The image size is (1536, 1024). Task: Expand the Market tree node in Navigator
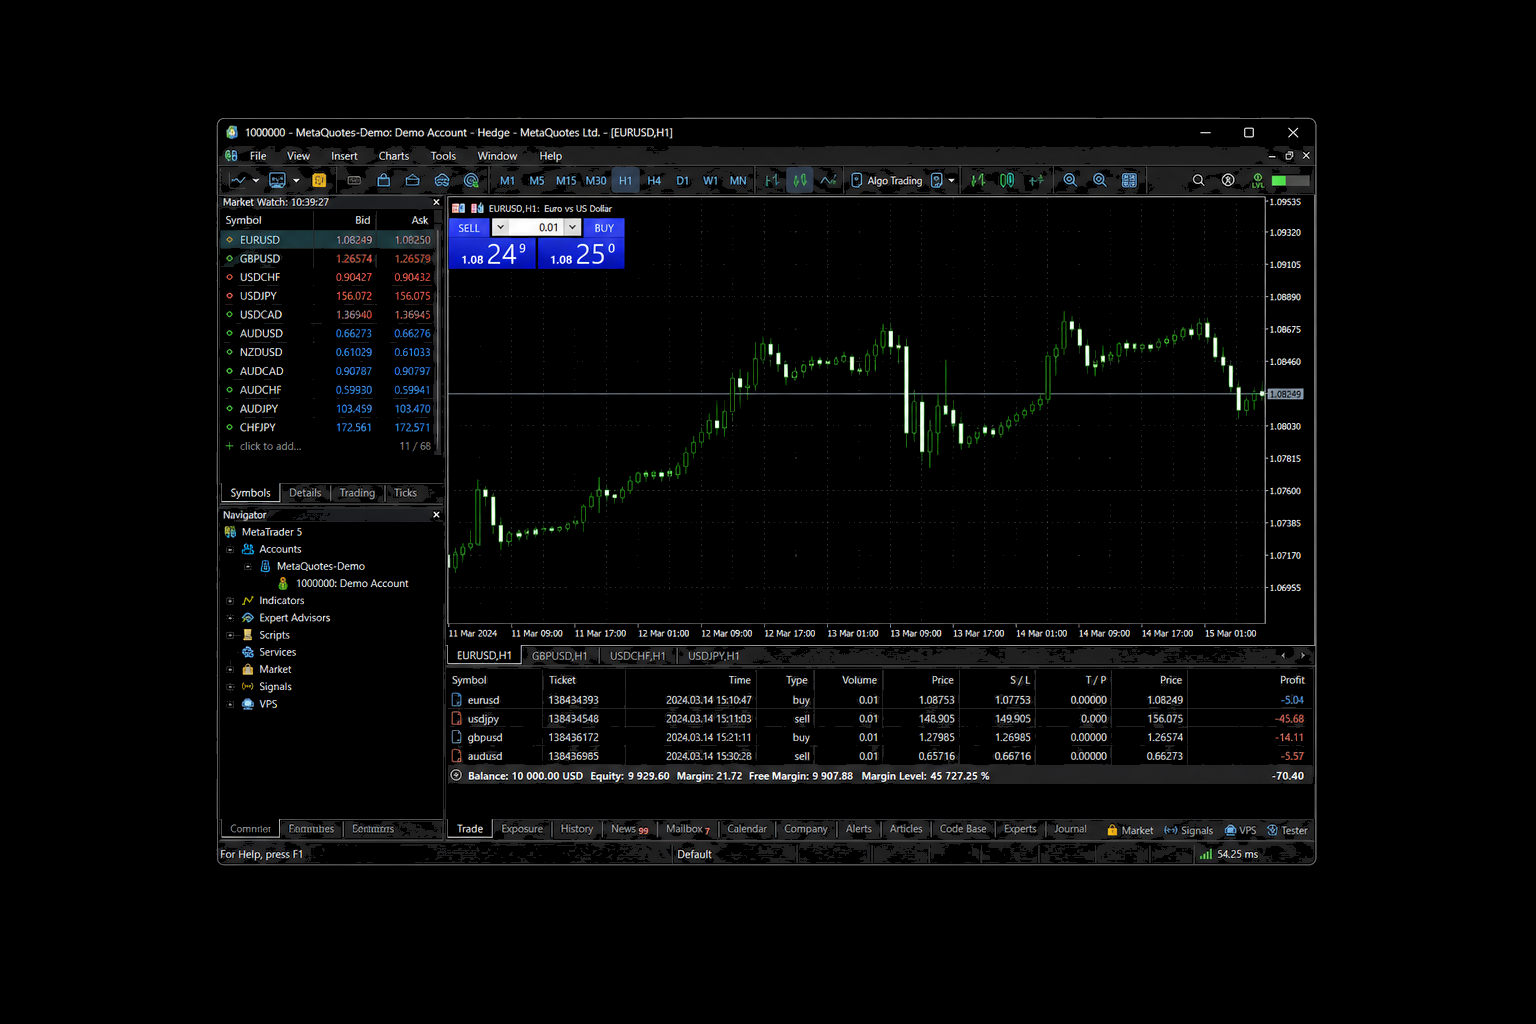230,669
